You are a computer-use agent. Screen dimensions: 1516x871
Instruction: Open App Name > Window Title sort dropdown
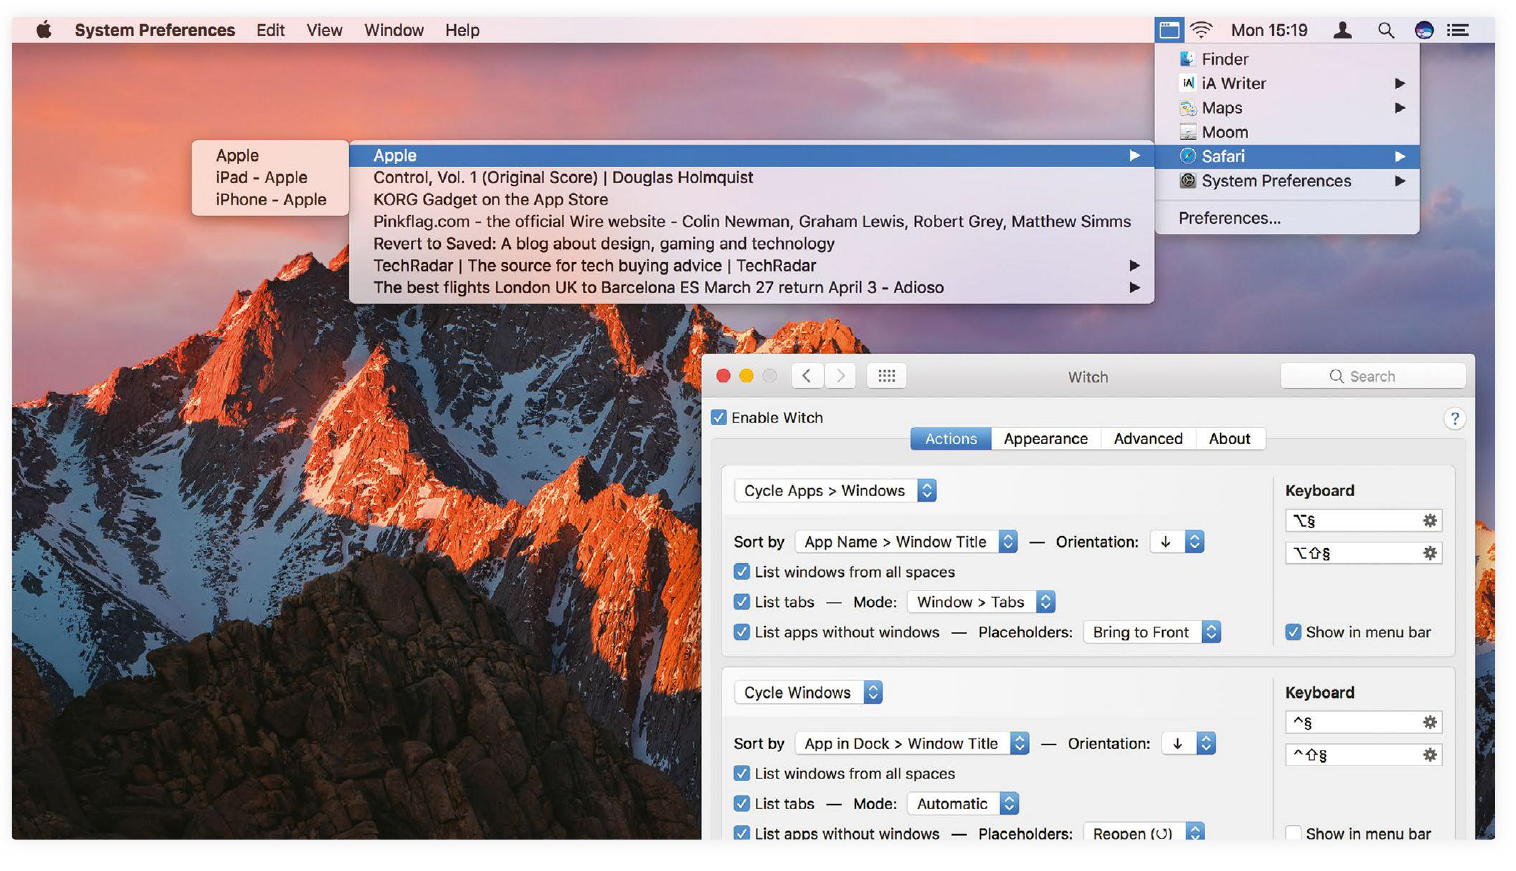[x=906, y=542]
